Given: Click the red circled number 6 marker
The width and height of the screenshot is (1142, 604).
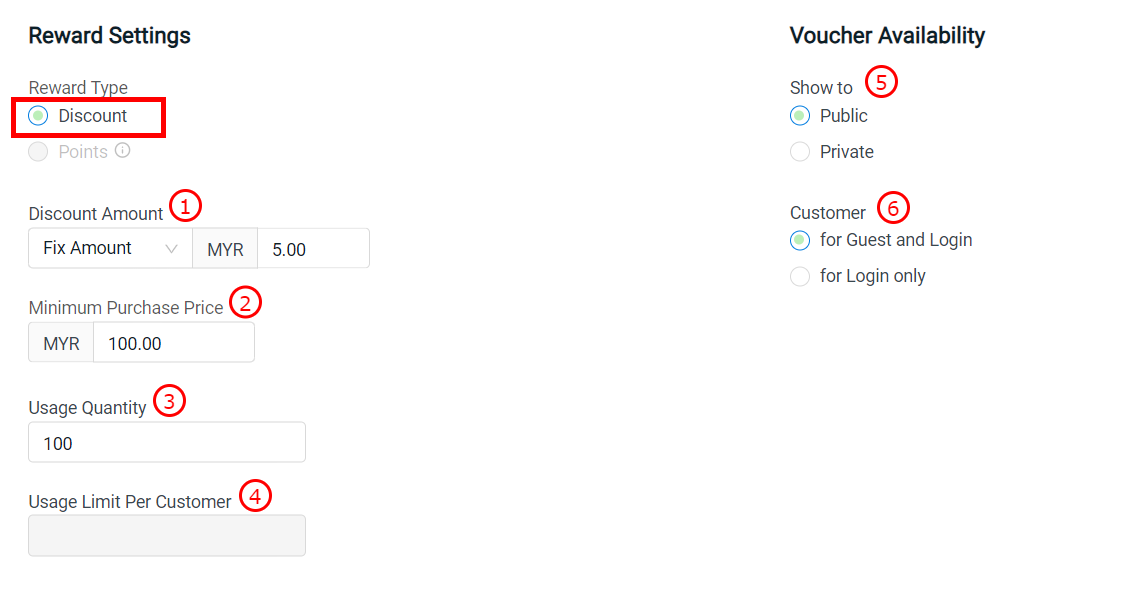Looking at the screenshot, I should pyautogui.click(x=894, y=207).
